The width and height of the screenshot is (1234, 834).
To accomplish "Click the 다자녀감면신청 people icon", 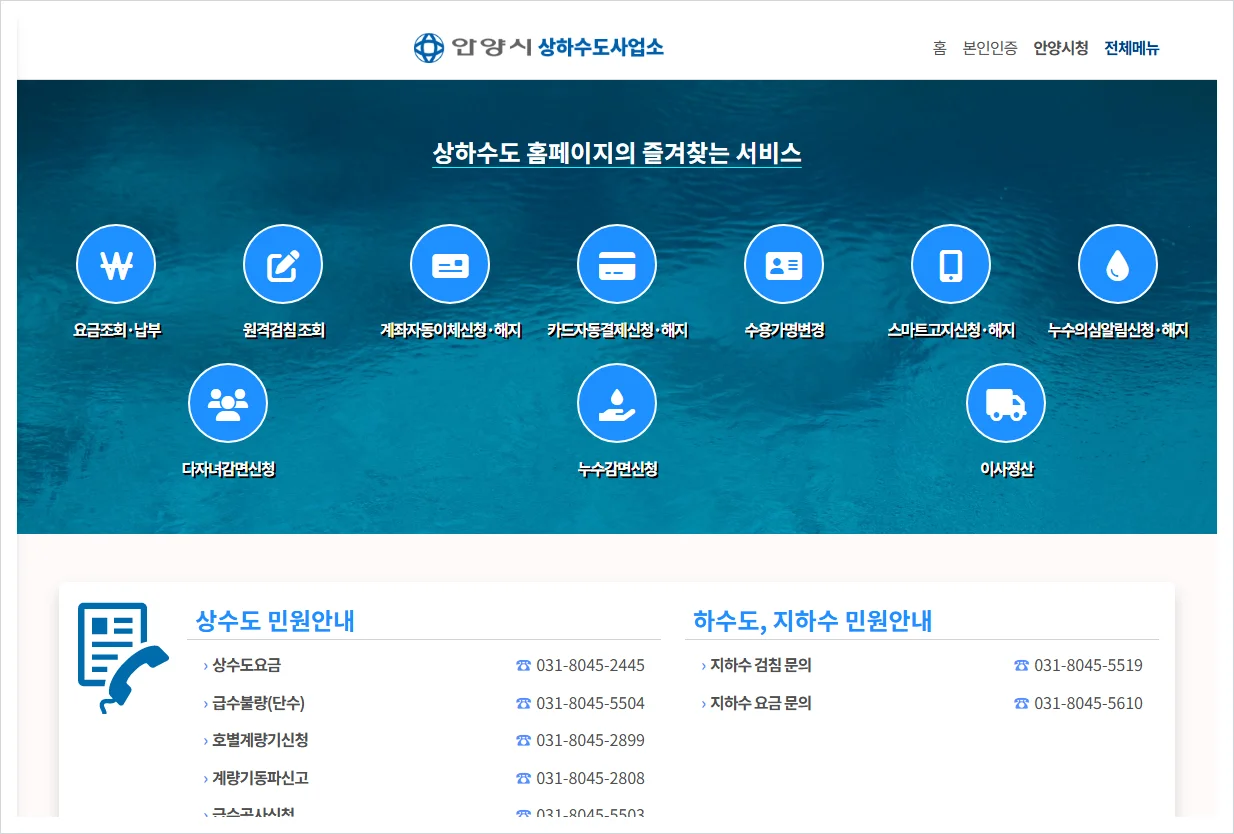I will [x=228, y=403].
